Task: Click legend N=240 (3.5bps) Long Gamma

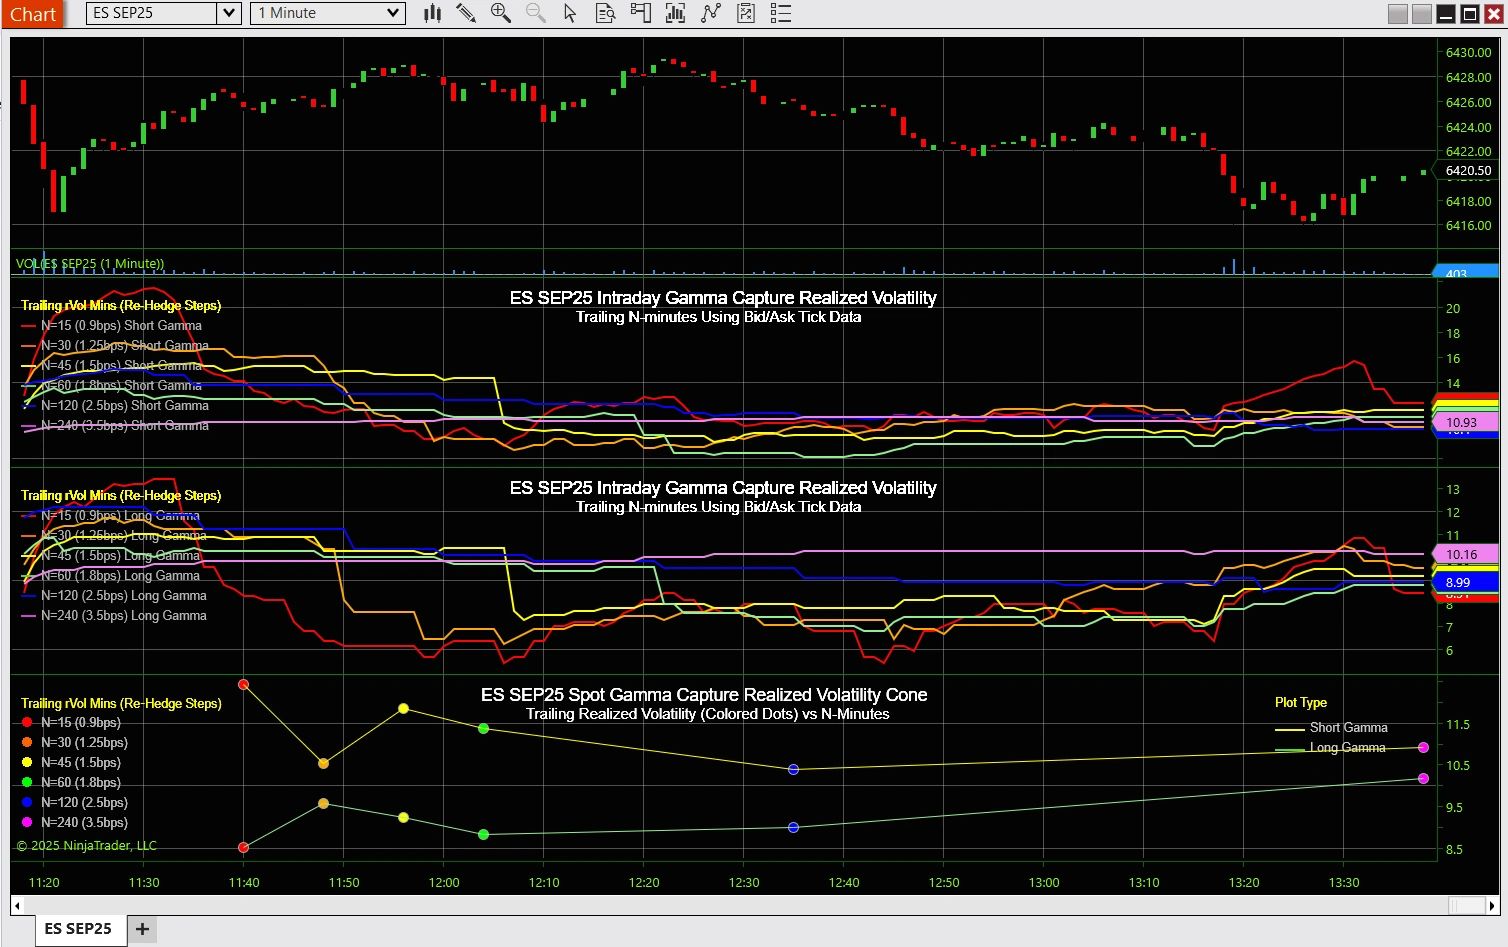Action: click(114, 616)
